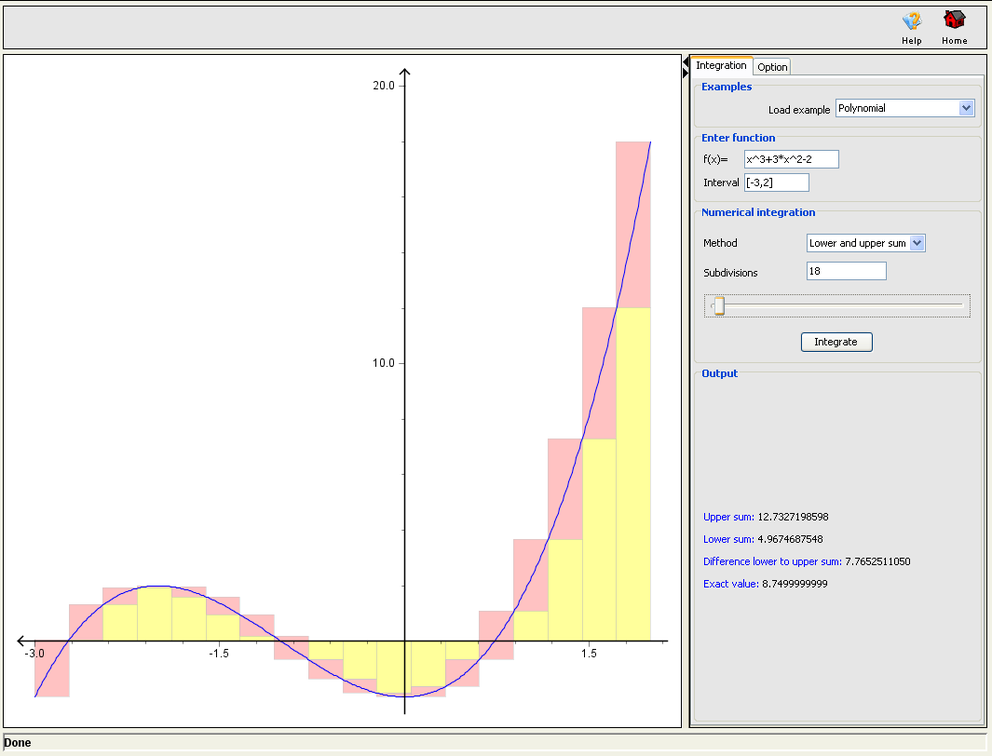This screenshot has width=992, height=756.
Task: Click the Upper sum output value
Action: click(x=794, y=517)
